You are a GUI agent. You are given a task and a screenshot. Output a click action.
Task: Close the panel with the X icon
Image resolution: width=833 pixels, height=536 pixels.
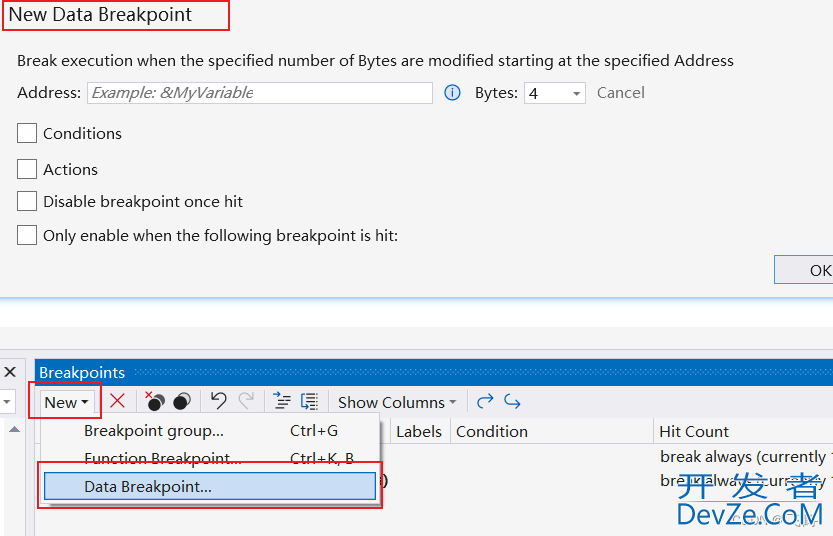tap(10, 372)
